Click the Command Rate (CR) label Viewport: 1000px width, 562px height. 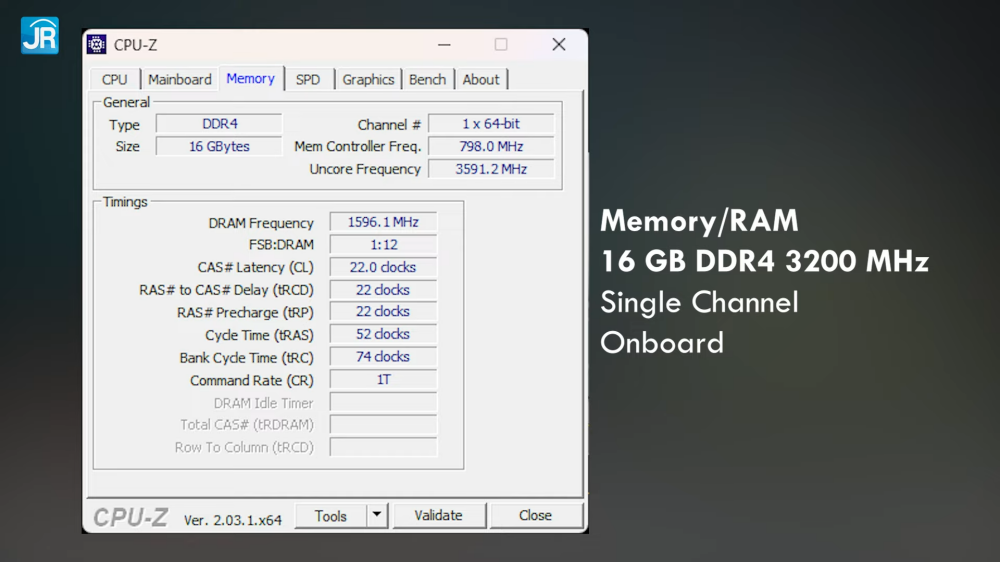(252, 381)
